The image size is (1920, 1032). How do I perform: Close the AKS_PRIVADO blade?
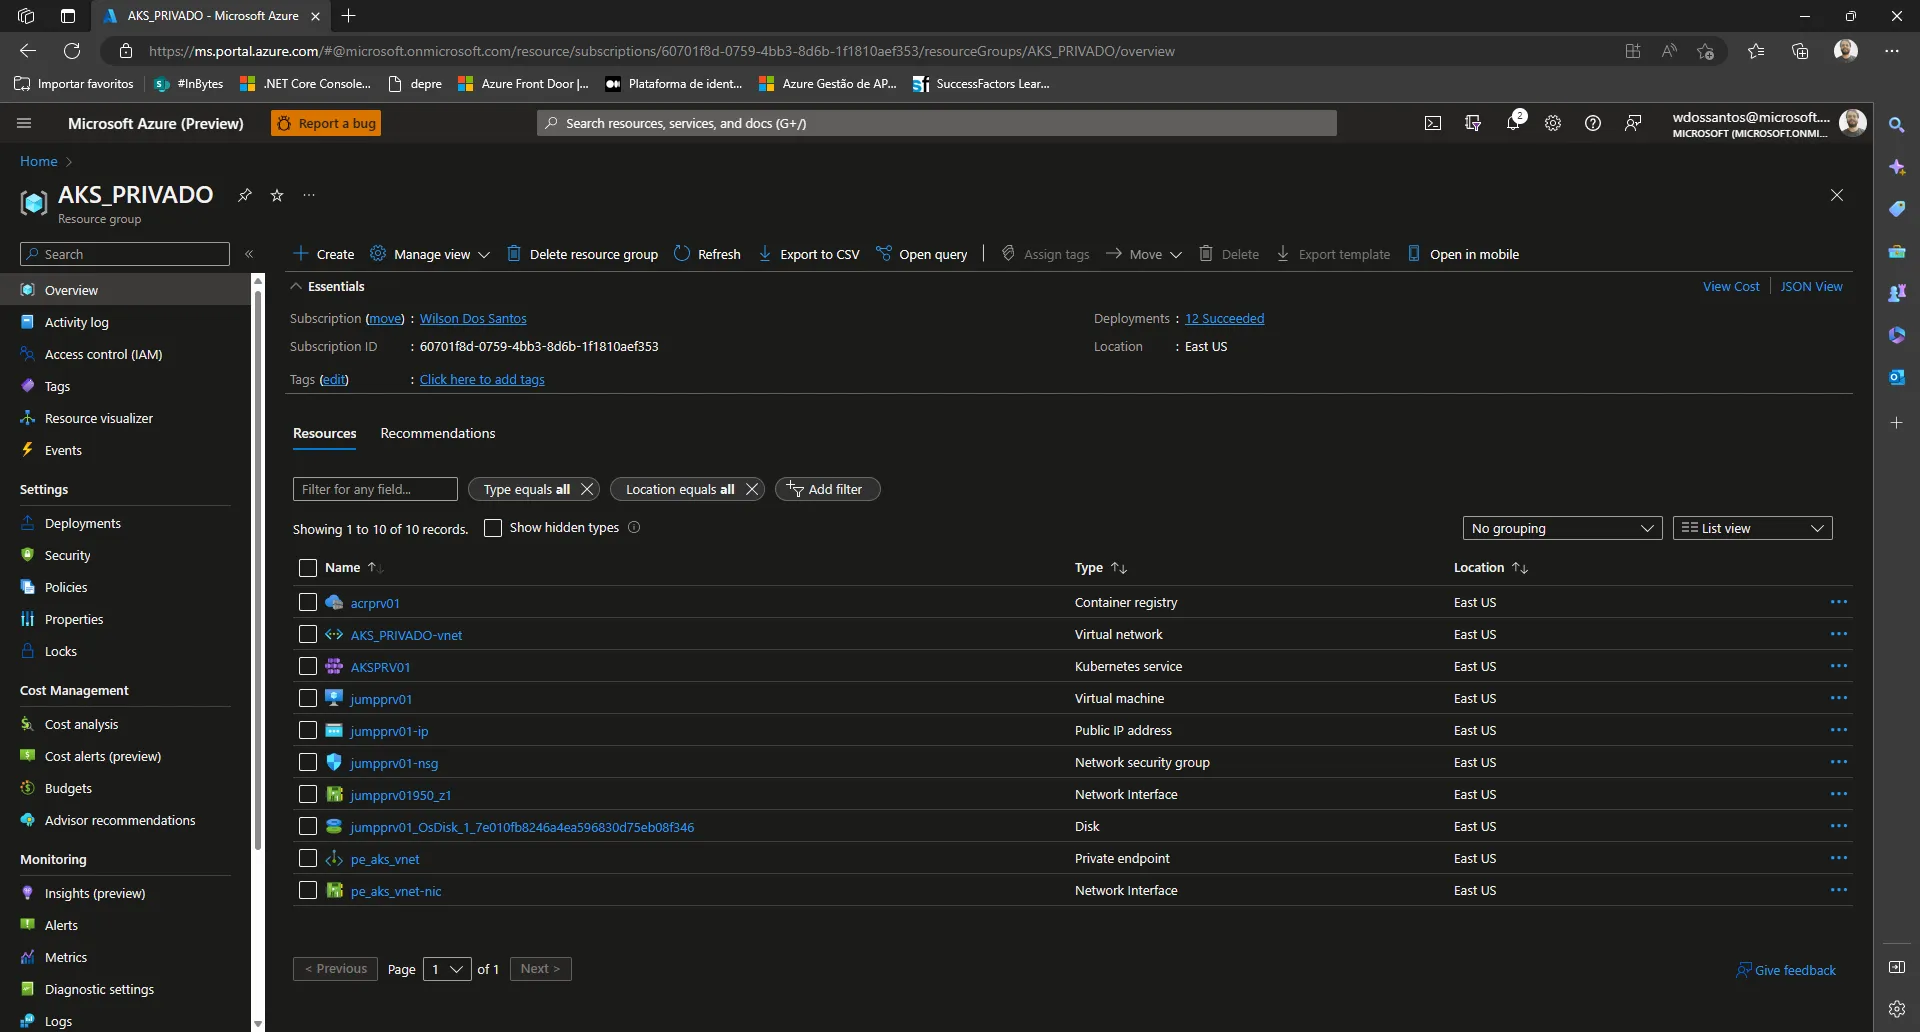point(1837,195)
